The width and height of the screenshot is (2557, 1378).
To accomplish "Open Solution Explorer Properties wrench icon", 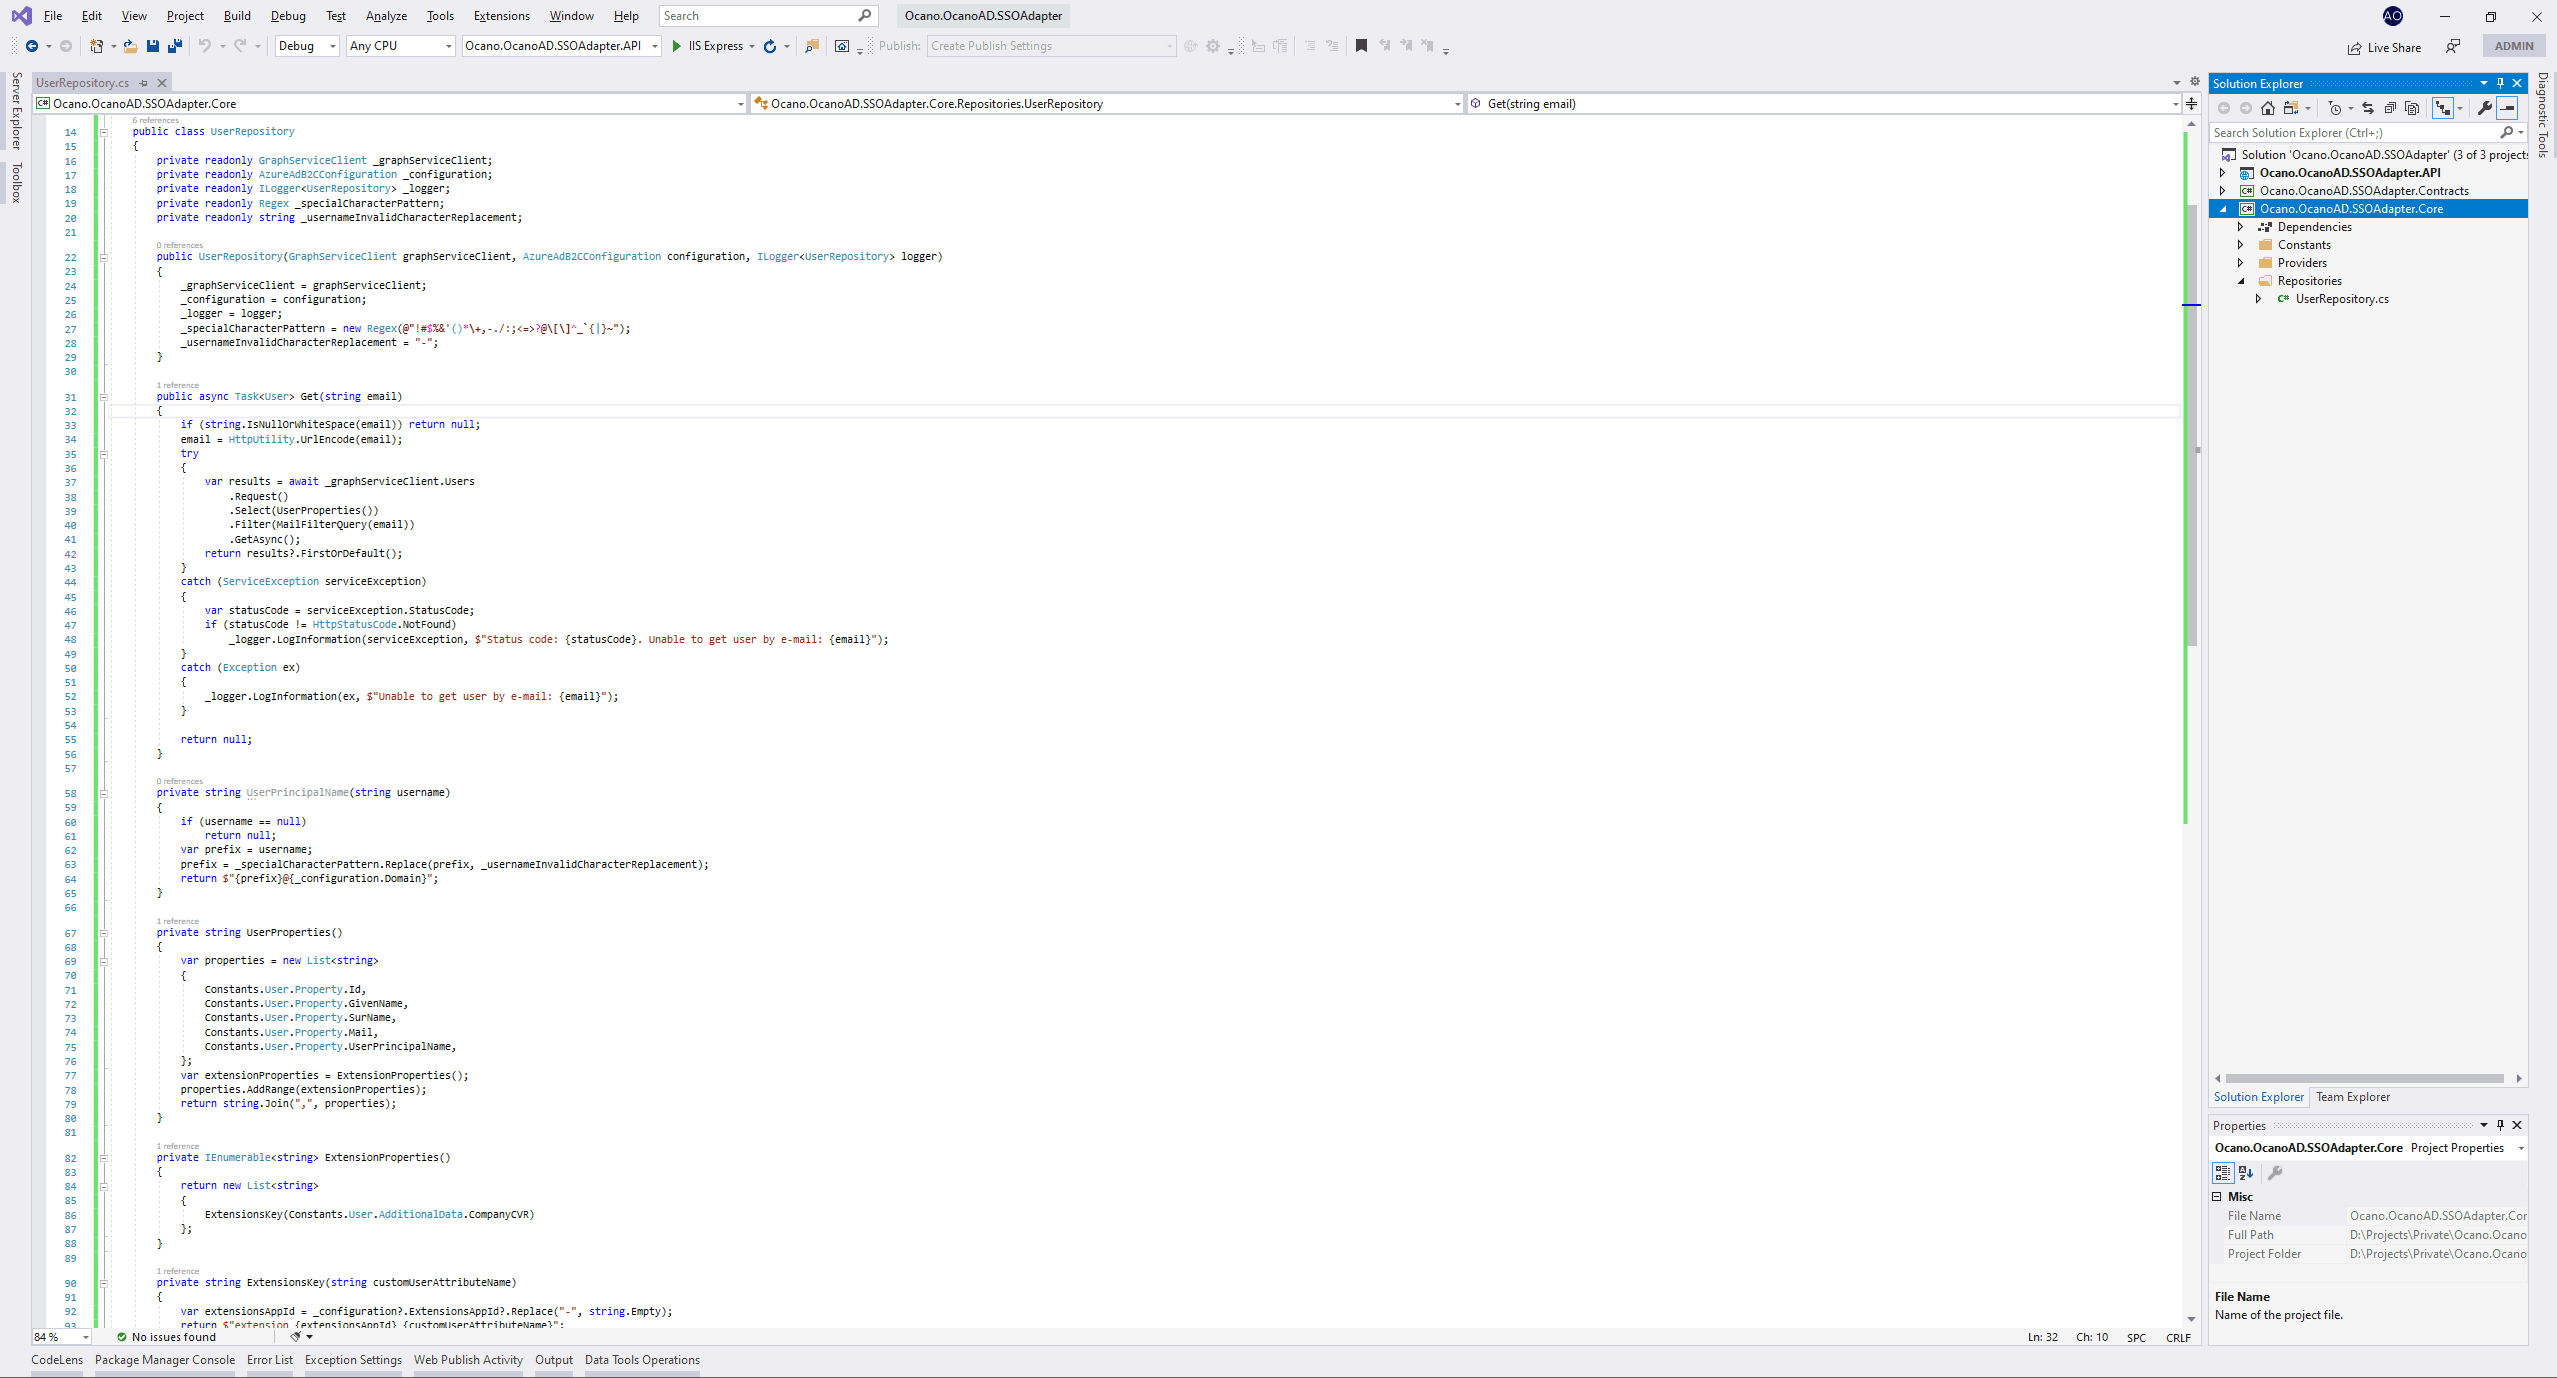I will coord(2484,108).
